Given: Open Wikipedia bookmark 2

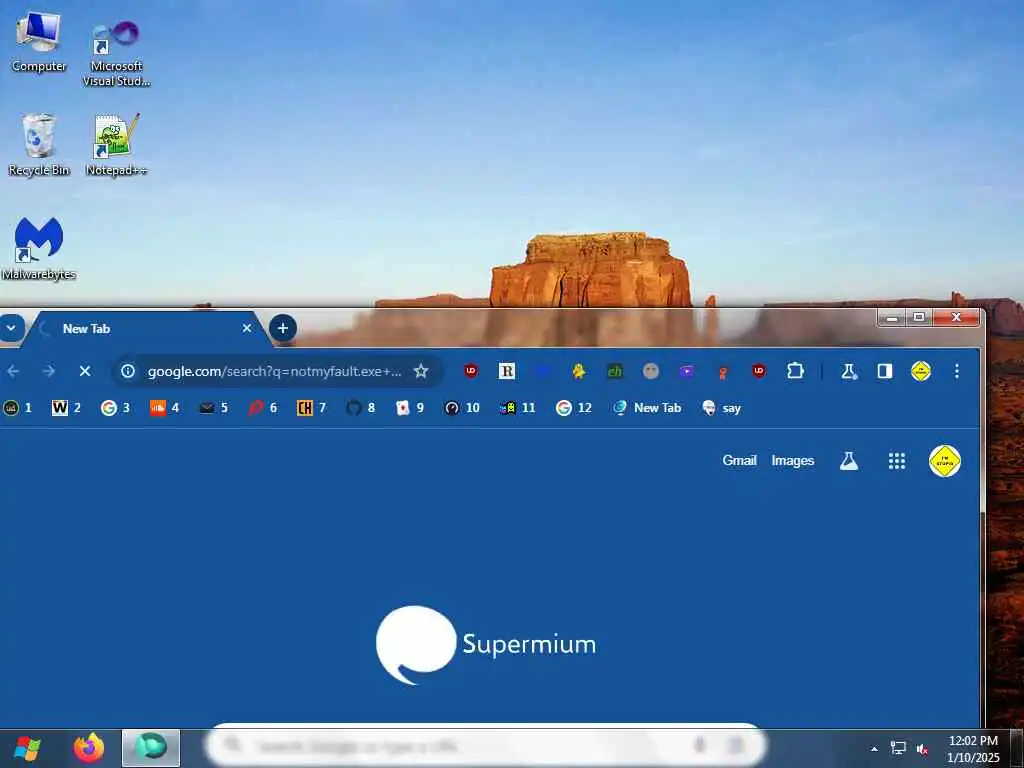Looking at the screenshot, I should 67,408.
